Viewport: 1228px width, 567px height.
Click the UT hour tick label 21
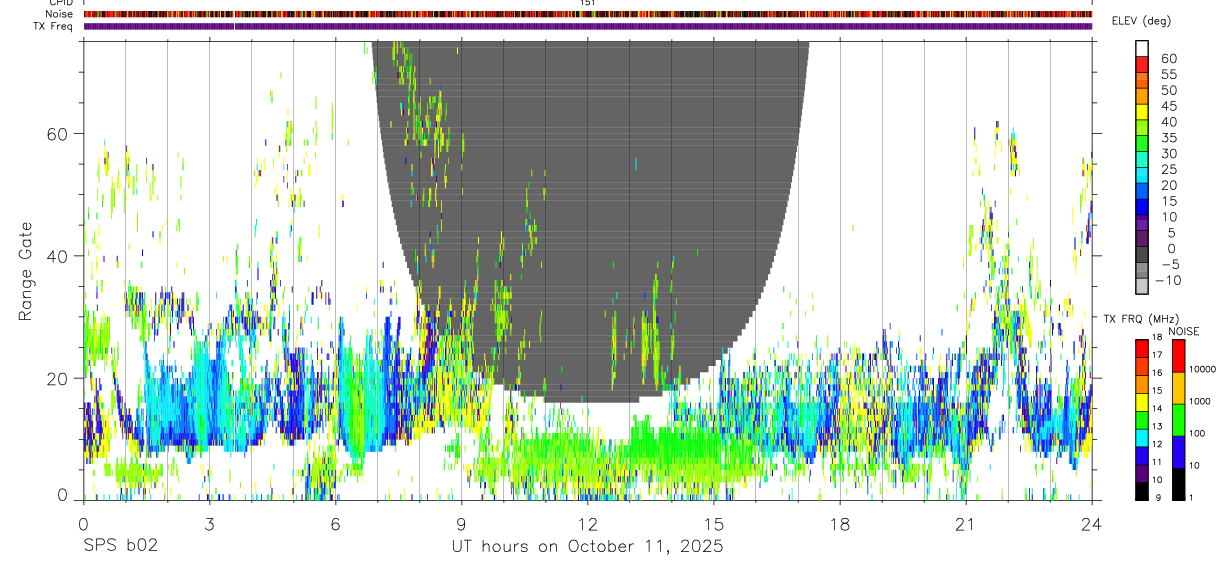965,523
